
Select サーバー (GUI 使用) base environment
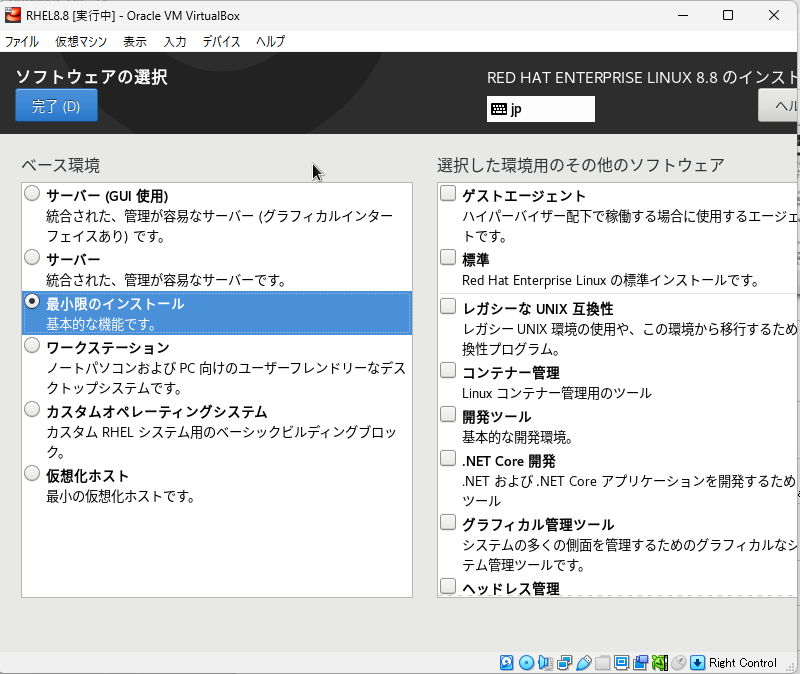click(x=32, y=193)
